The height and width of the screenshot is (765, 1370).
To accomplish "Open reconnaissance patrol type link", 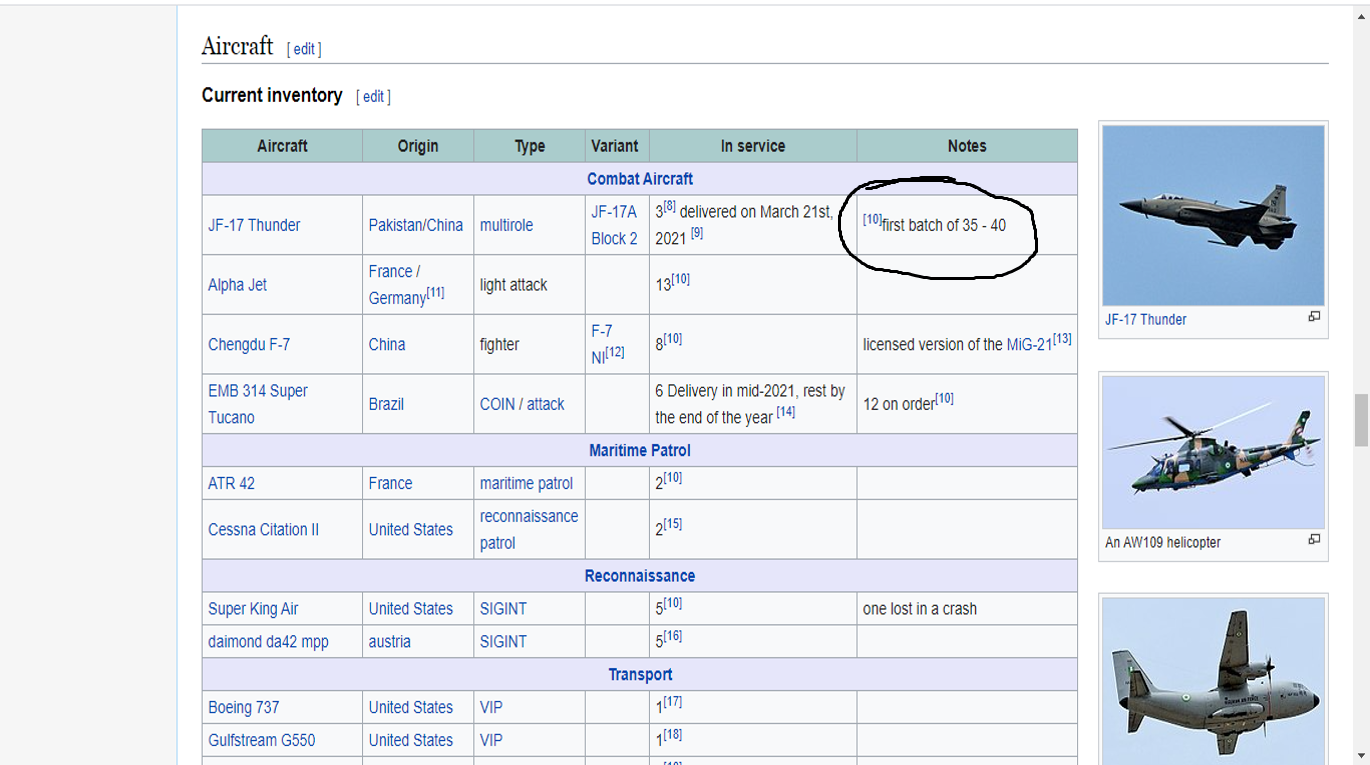I will [x=529, y=530].
